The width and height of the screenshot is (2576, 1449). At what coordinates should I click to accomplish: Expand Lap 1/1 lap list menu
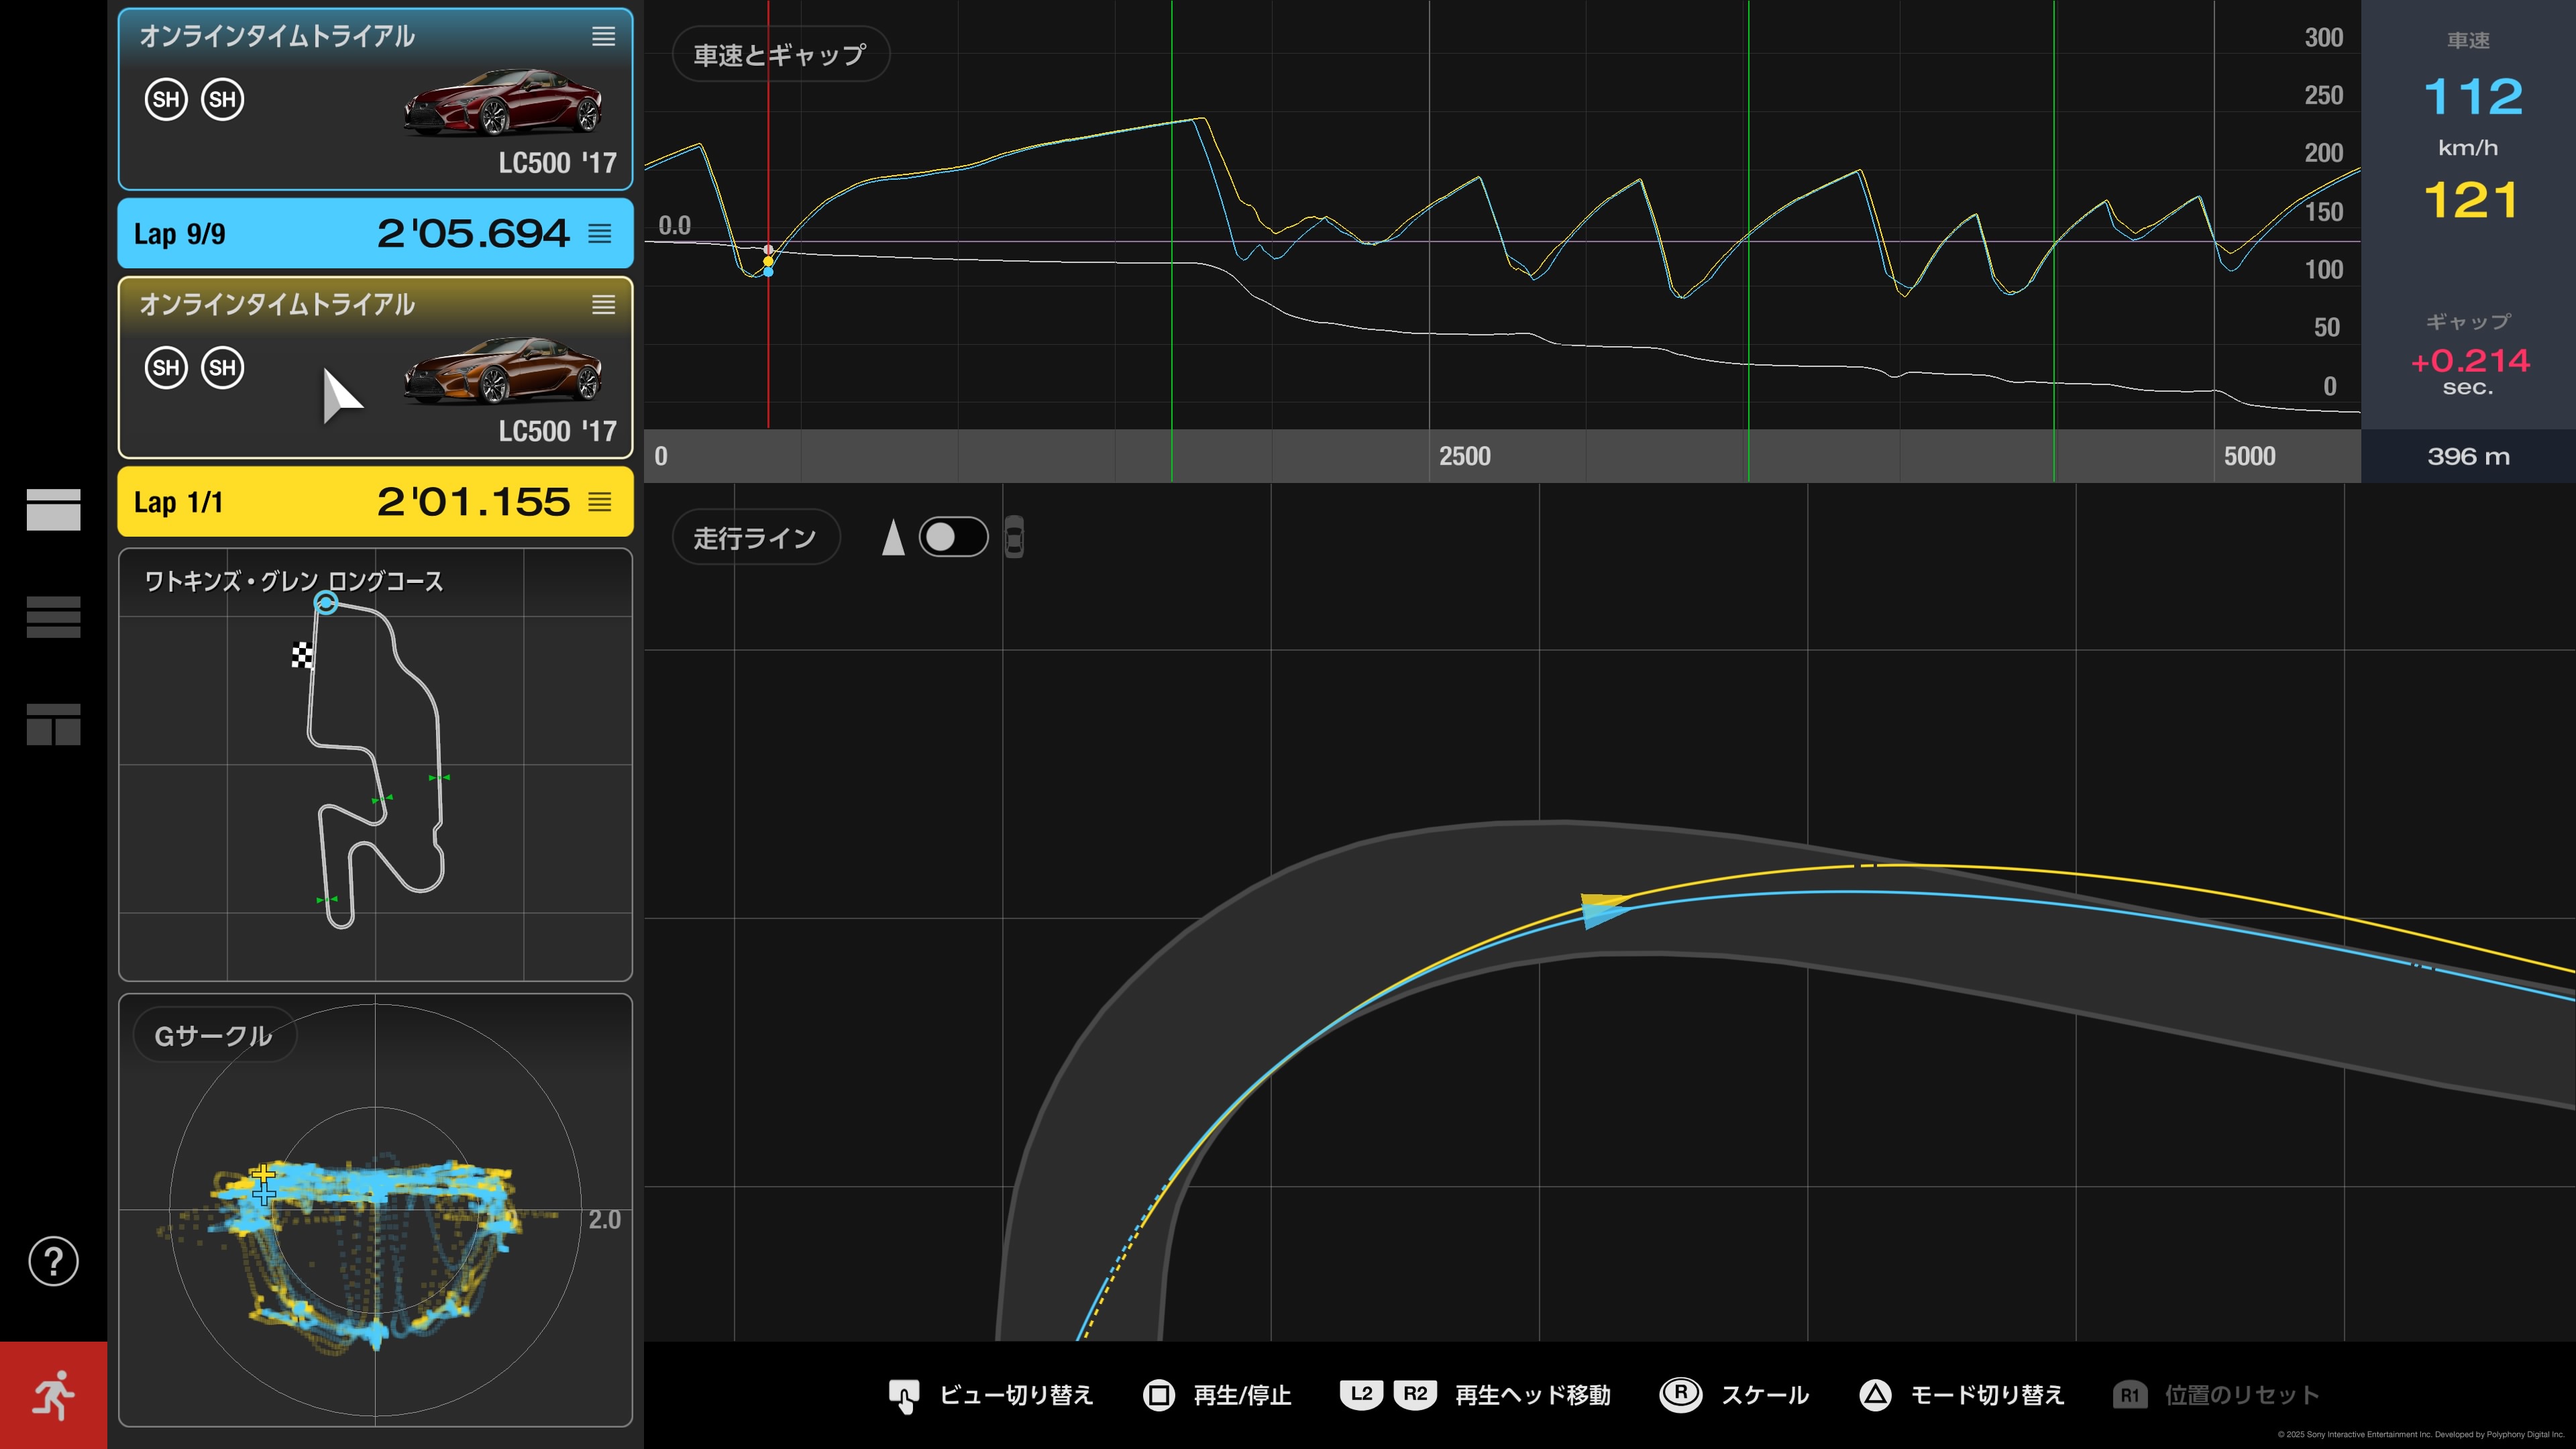click(600, 502)
